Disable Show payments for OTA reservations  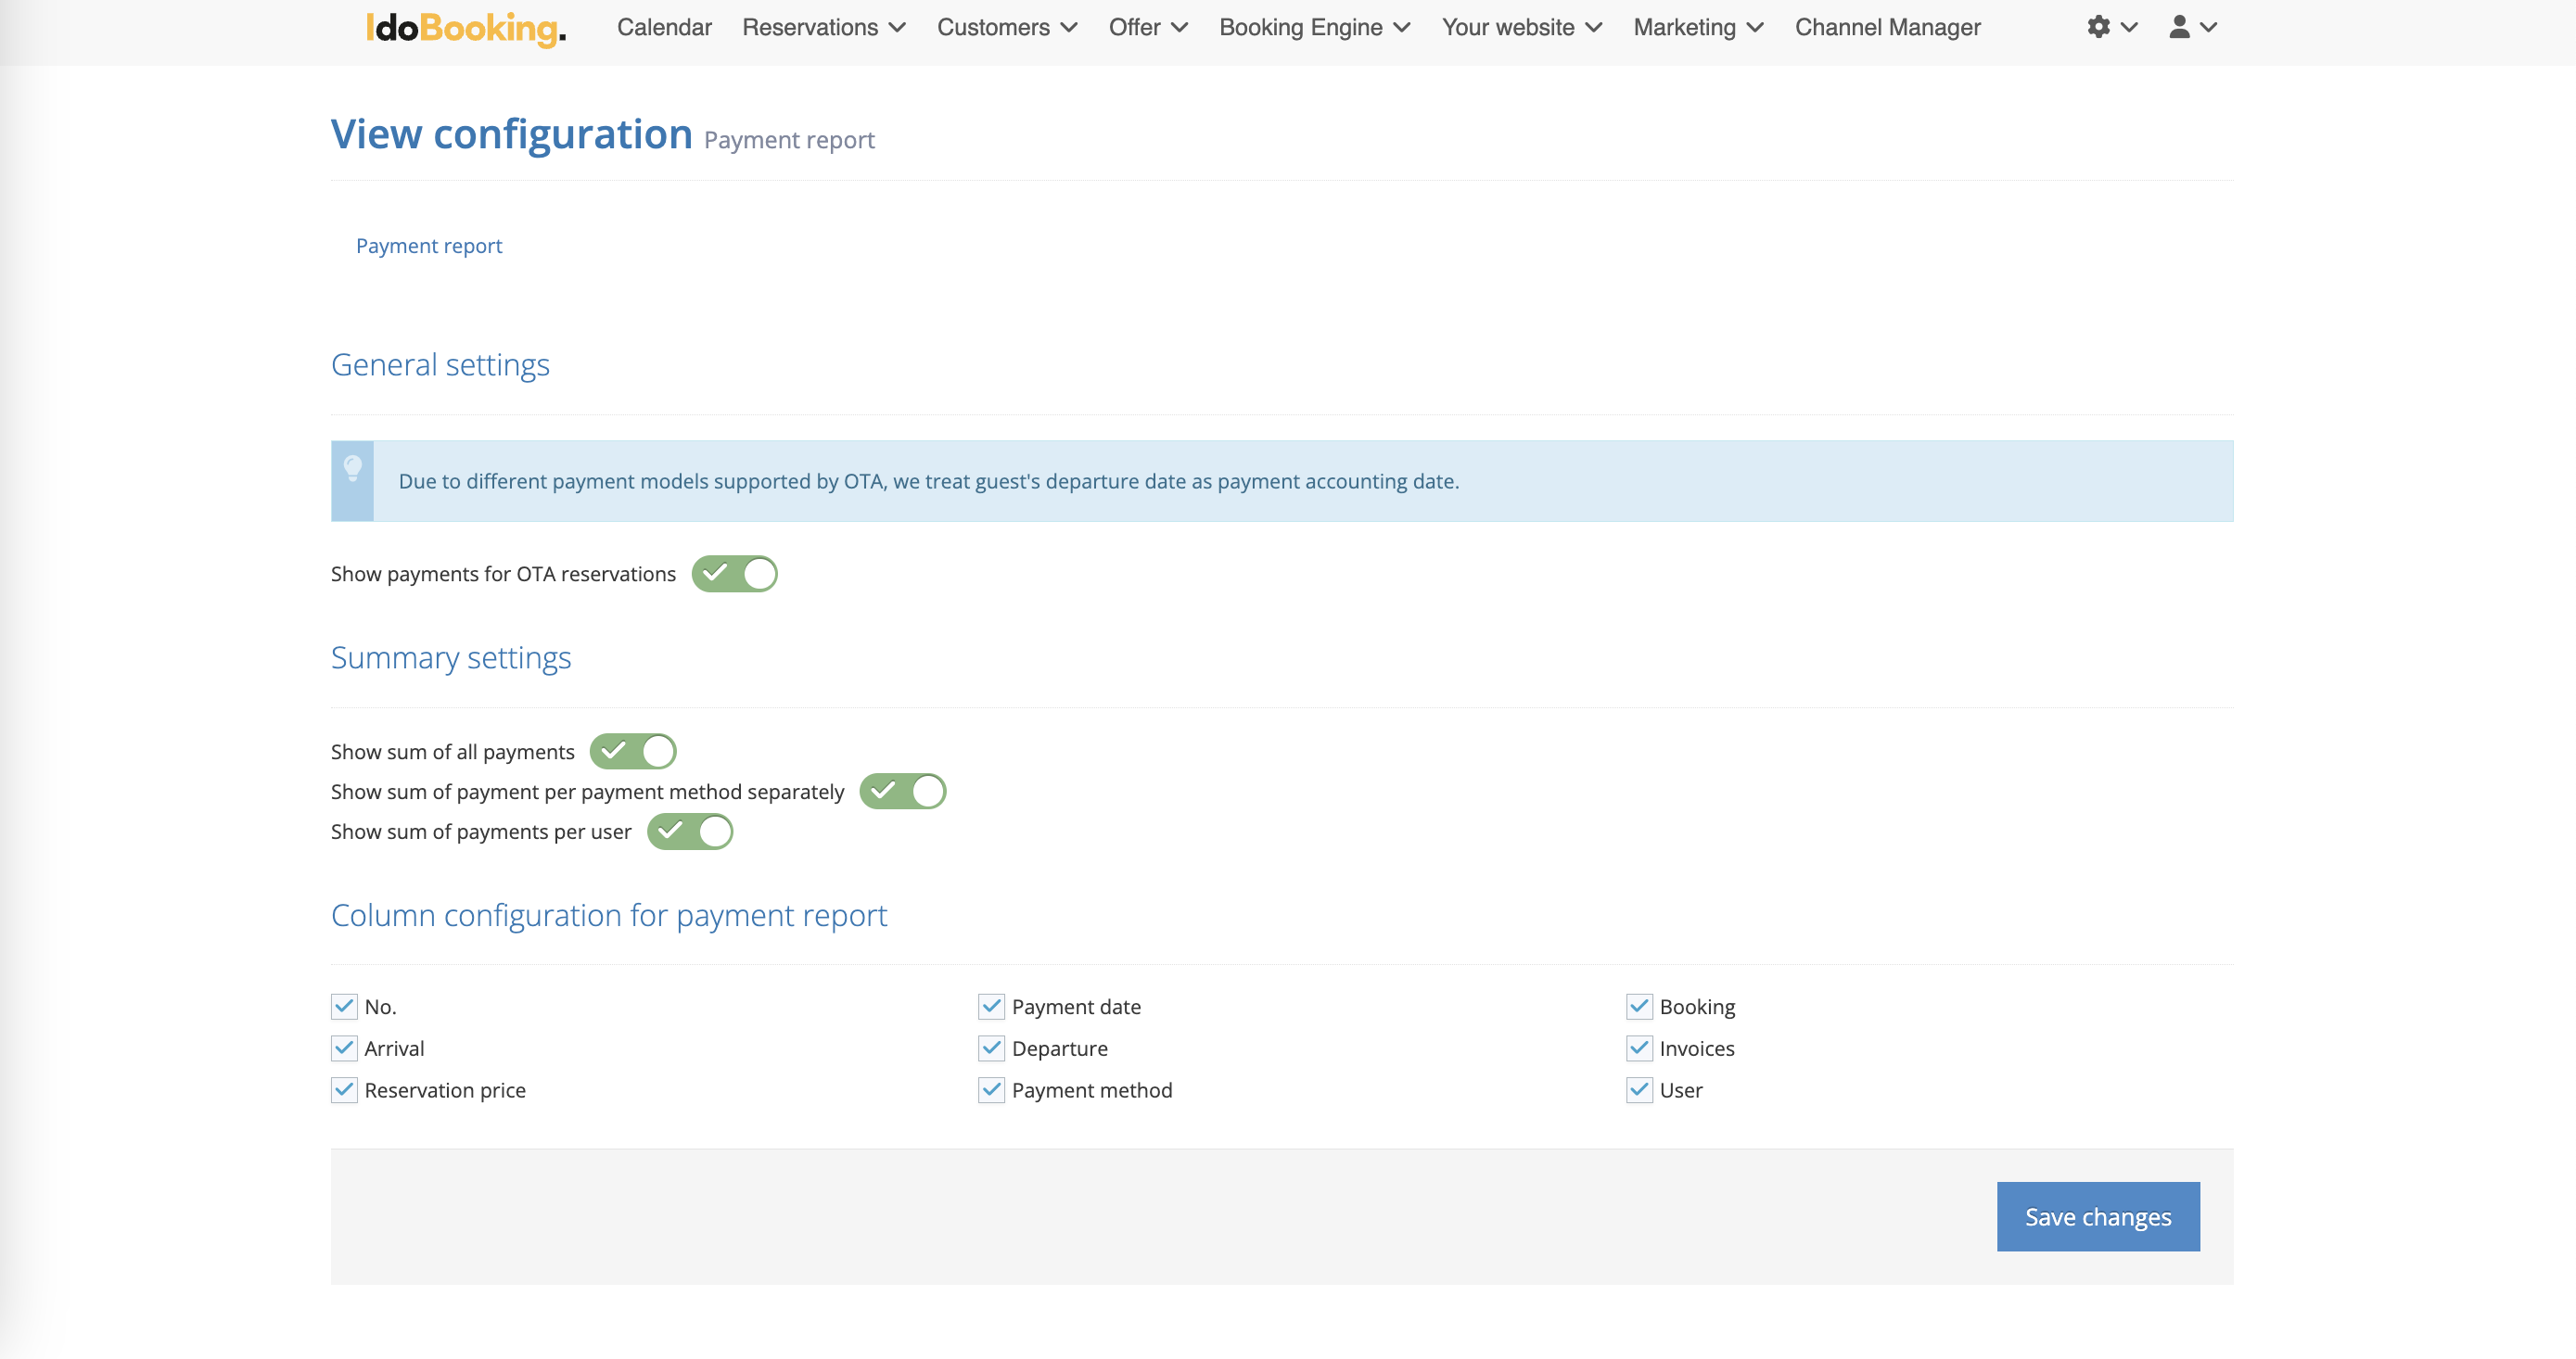tap(734, 574)
